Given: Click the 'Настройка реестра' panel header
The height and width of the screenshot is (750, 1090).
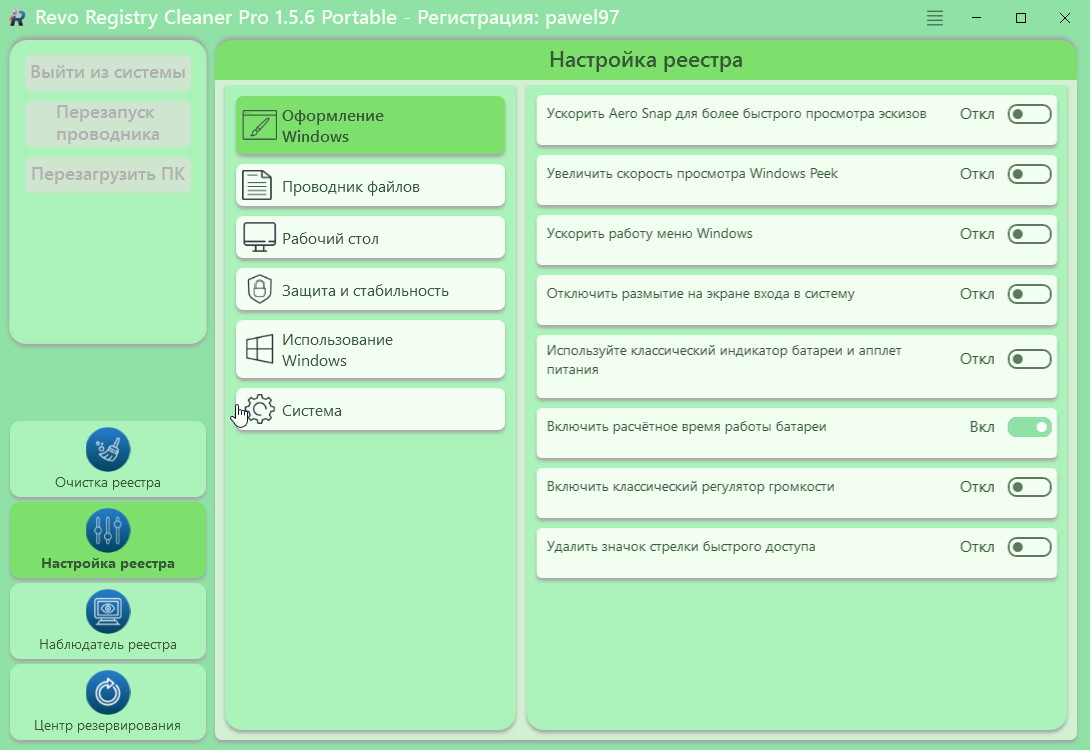Looking at the screenshot, I should pyautogui.click(x=646, y=60).
